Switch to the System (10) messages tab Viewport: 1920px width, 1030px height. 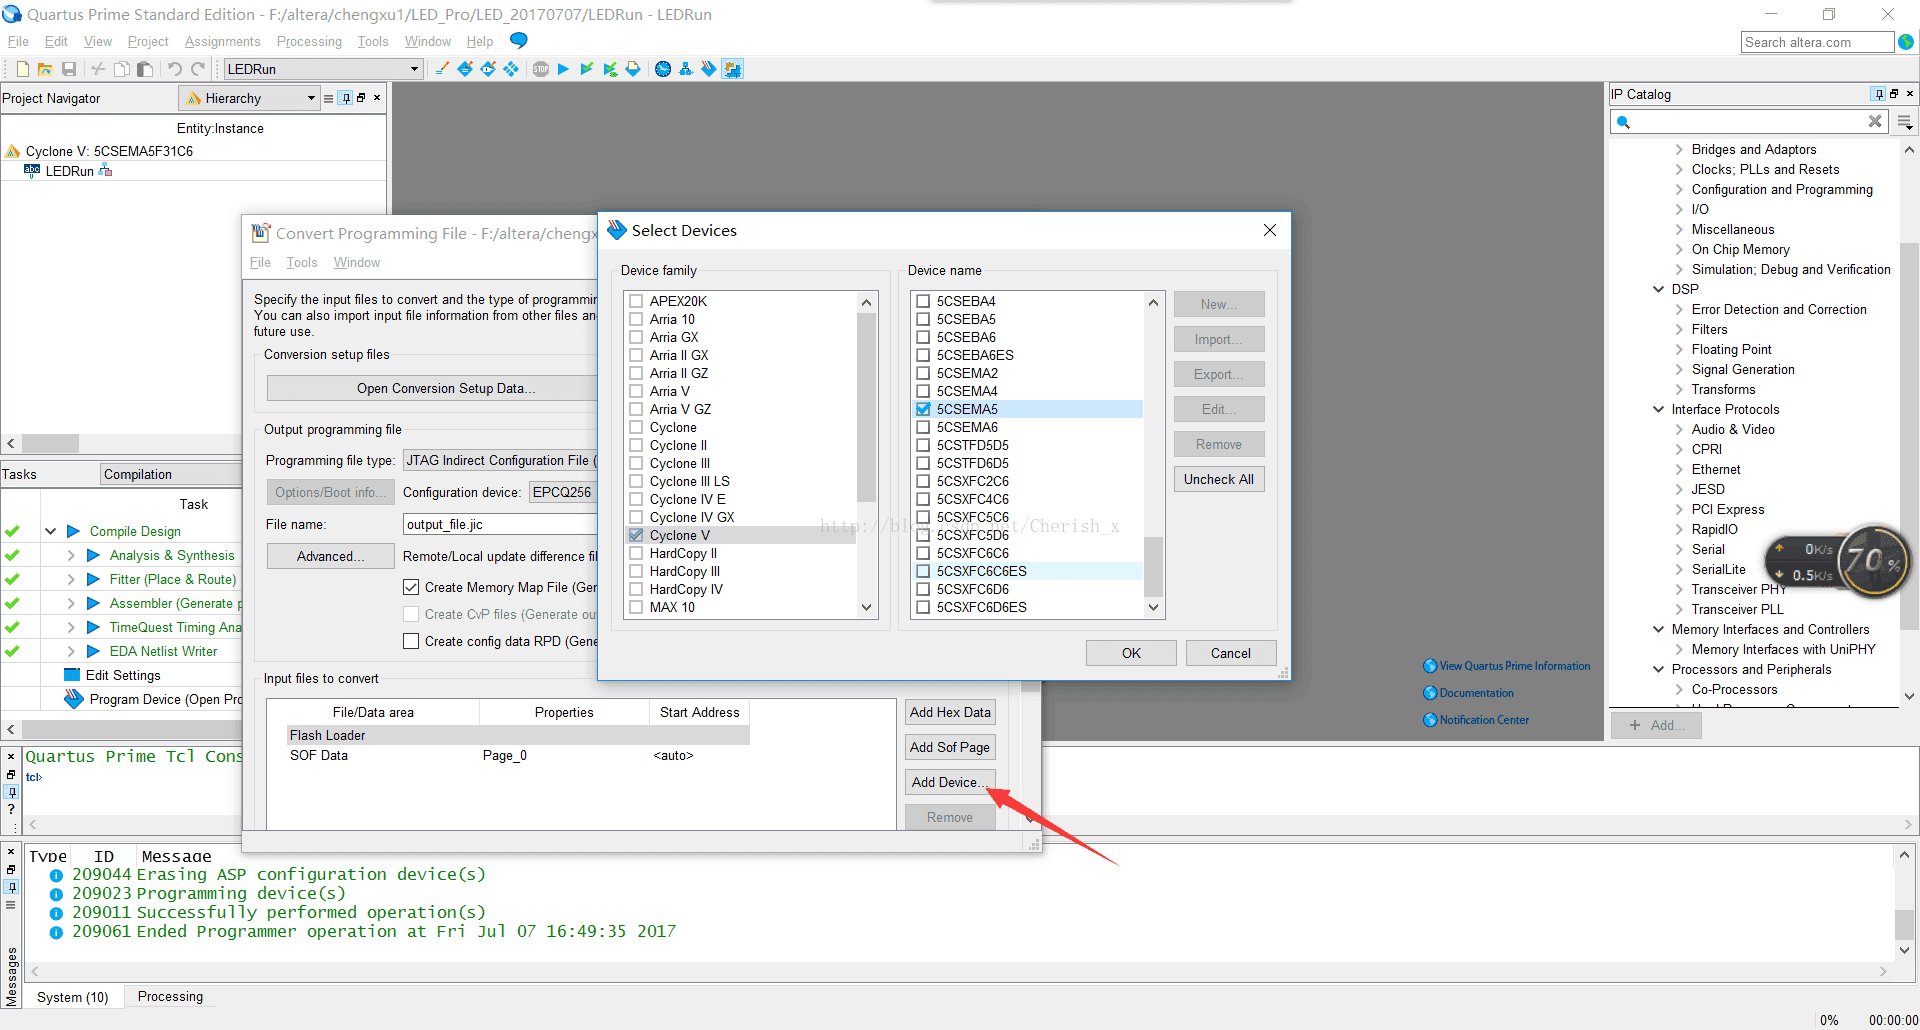(73, 997)
